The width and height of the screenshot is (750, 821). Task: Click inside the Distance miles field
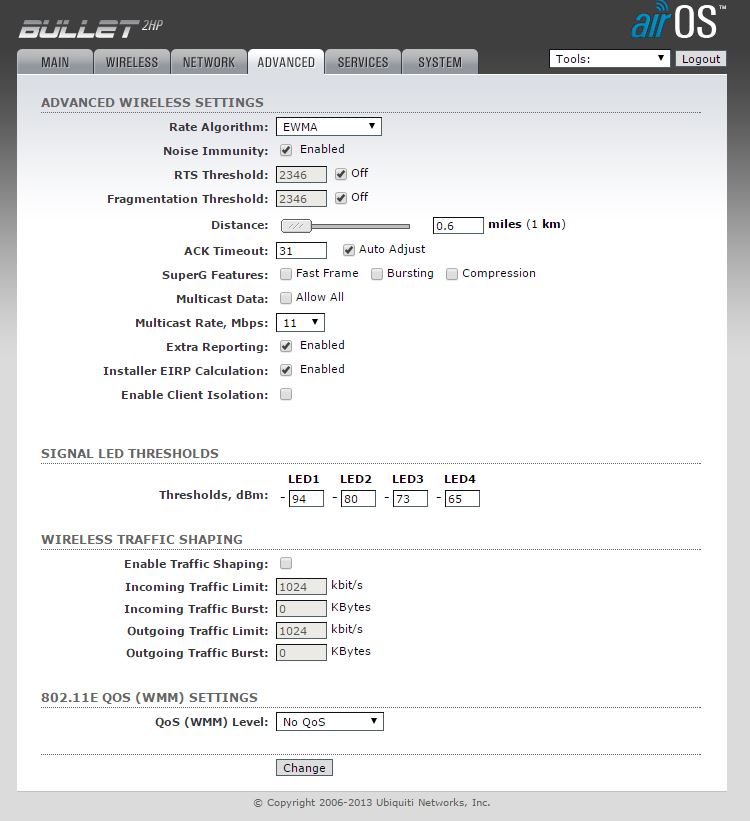458,226
